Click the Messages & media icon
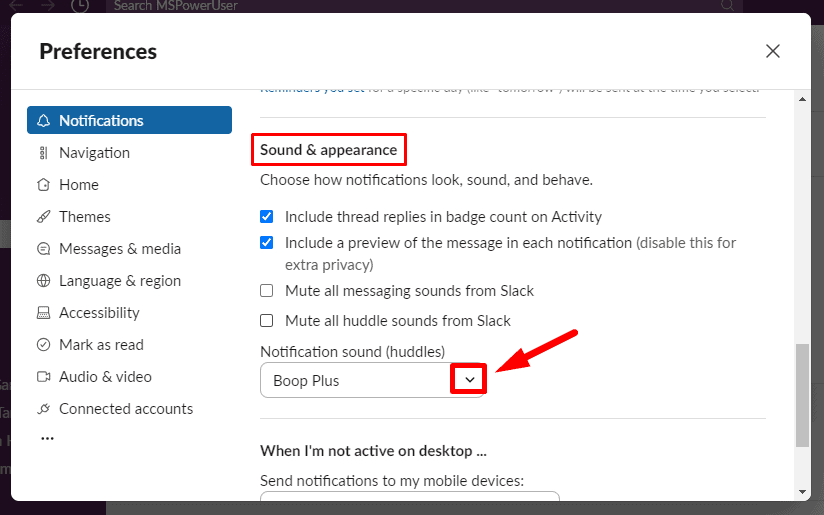This screenshot has height=515, width=824. click(44, 249)
